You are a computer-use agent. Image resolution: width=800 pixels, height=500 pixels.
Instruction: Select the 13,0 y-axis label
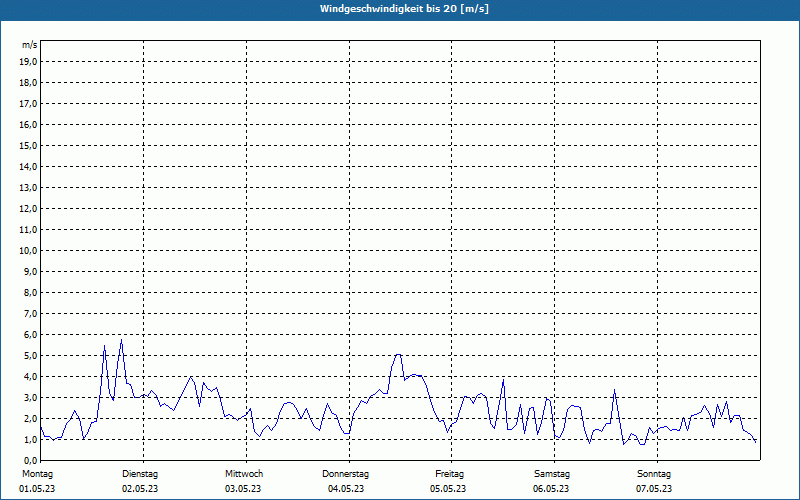tap(28, 187)
